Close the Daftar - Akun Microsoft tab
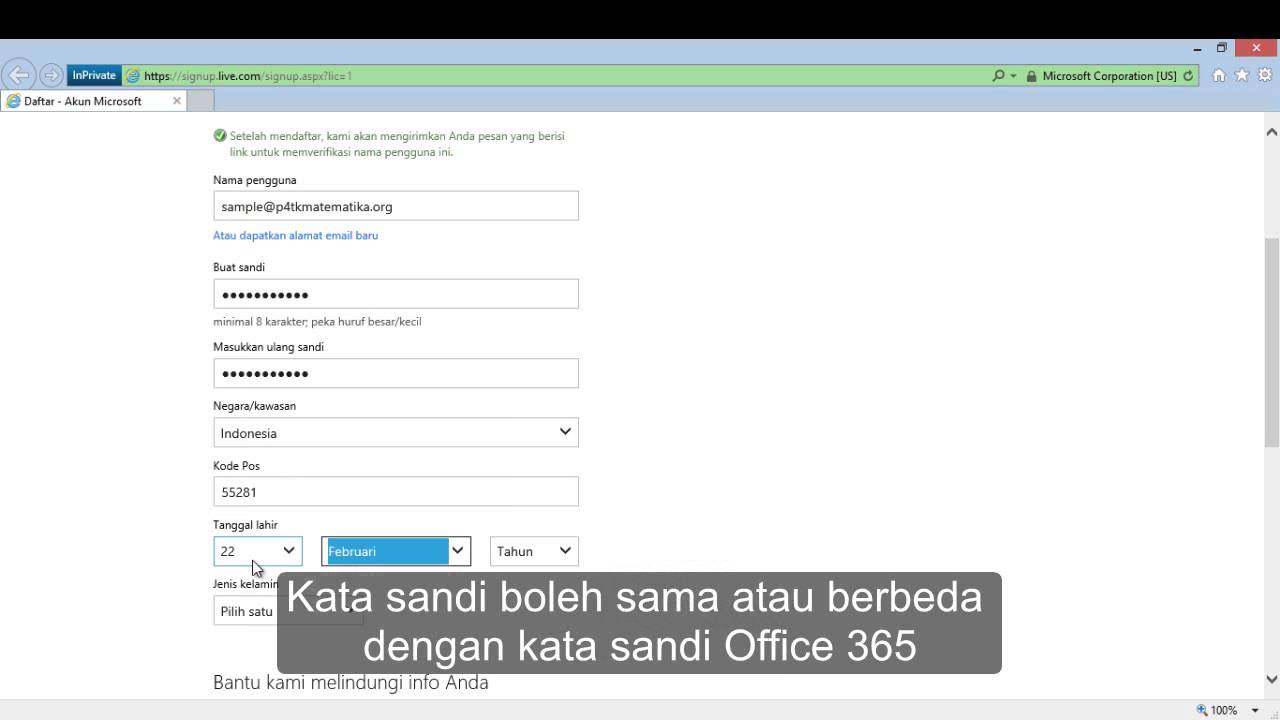 (x=177, y=101)
